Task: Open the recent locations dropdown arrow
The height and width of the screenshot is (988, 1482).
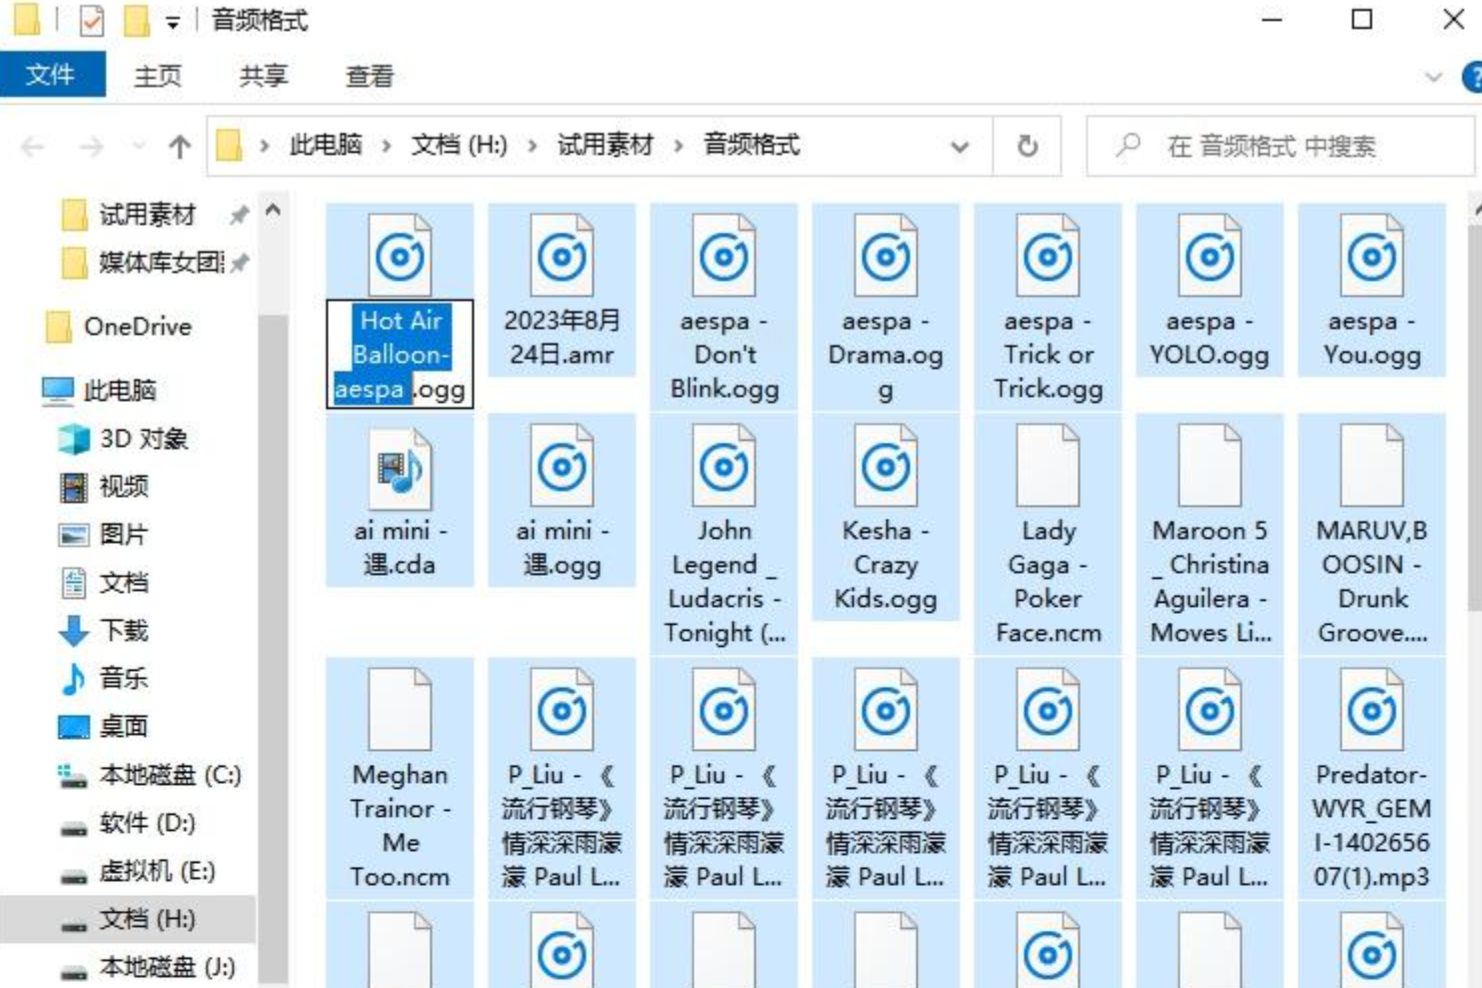Action: coord(139,147)
